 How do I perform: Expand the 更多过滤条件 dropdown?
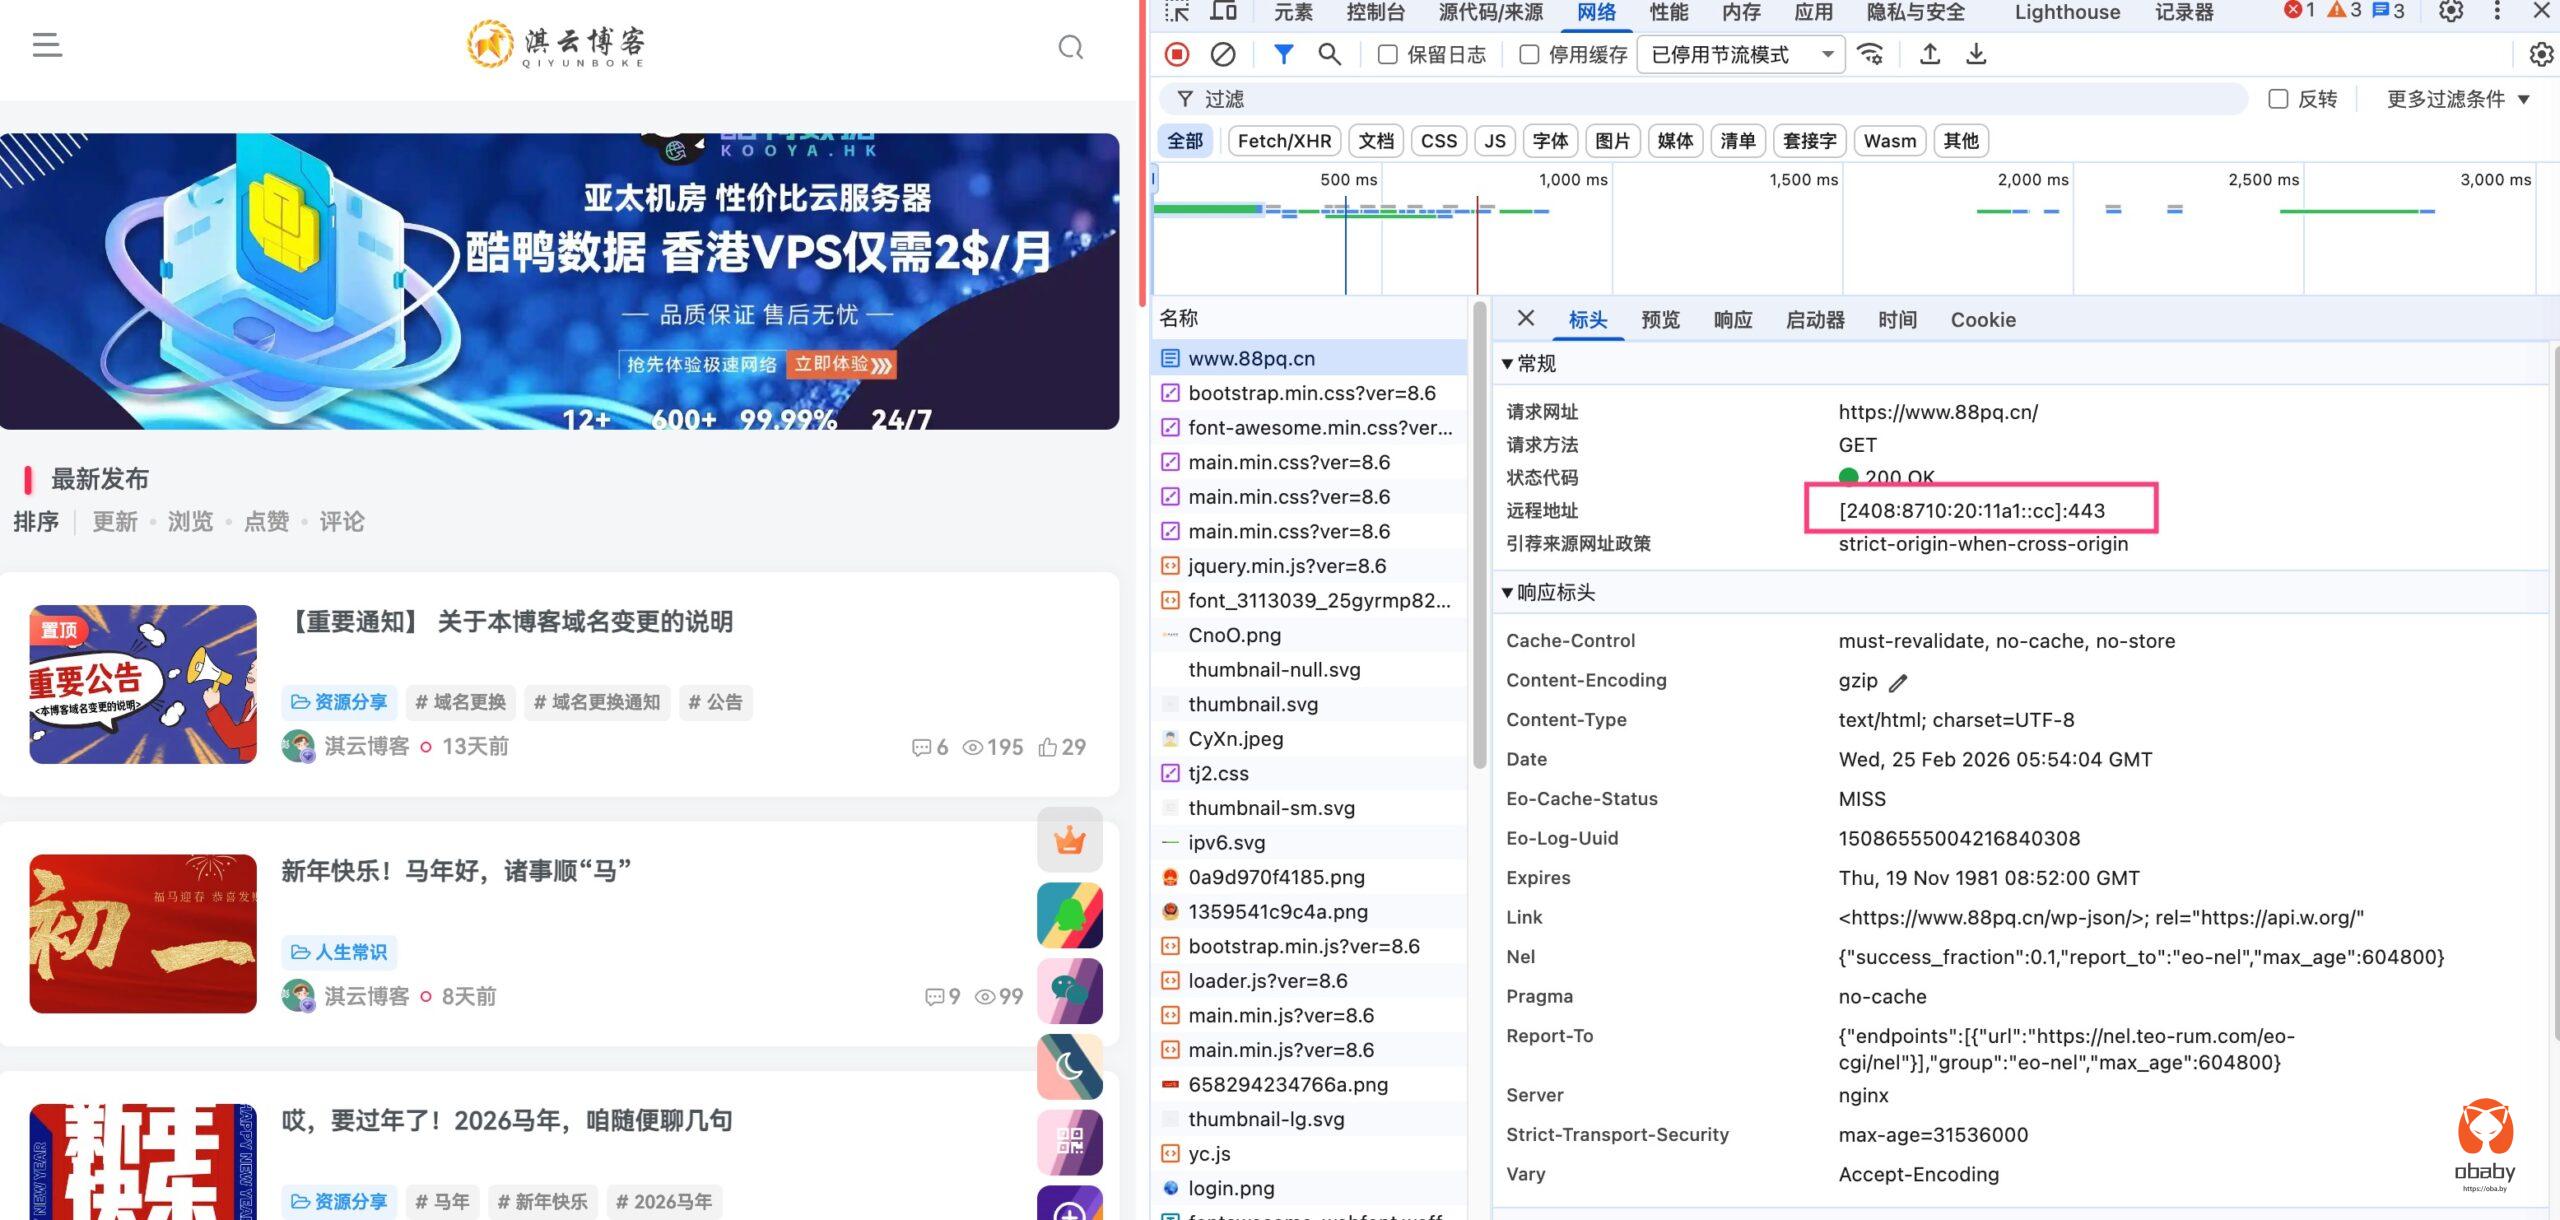(2457, 99)
